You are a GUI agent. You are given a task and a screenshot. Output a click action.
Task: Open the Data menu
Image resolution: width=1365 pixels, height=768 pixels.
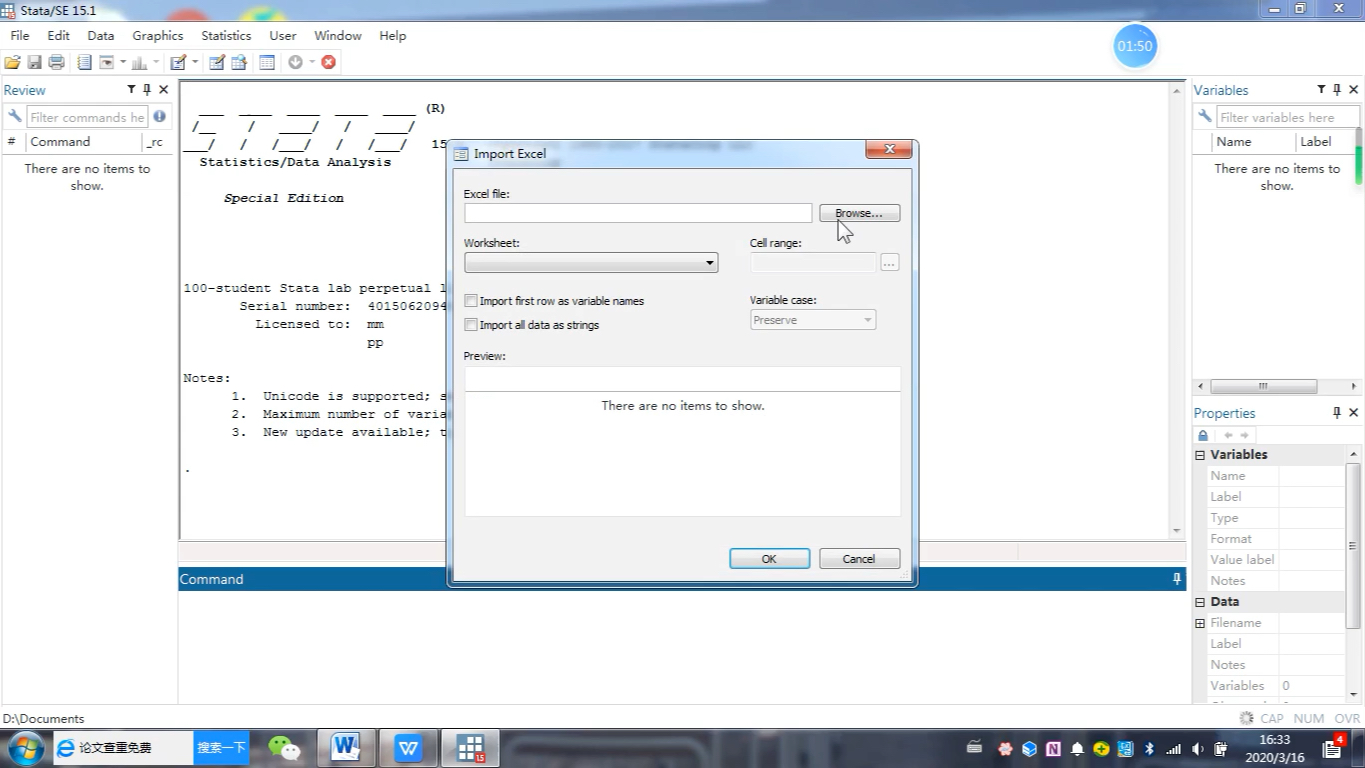pyautogui.click(x=101, y=35)
